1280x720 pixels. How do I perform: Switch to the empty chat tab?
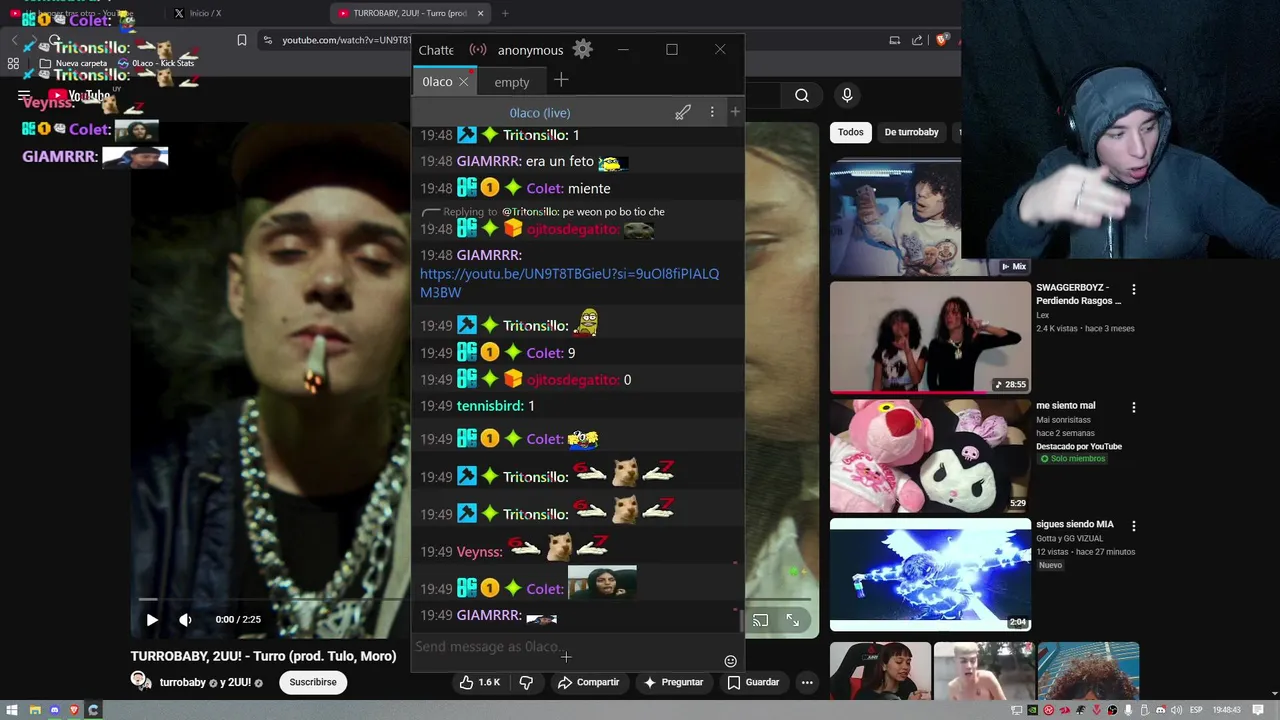click(511, 82)
